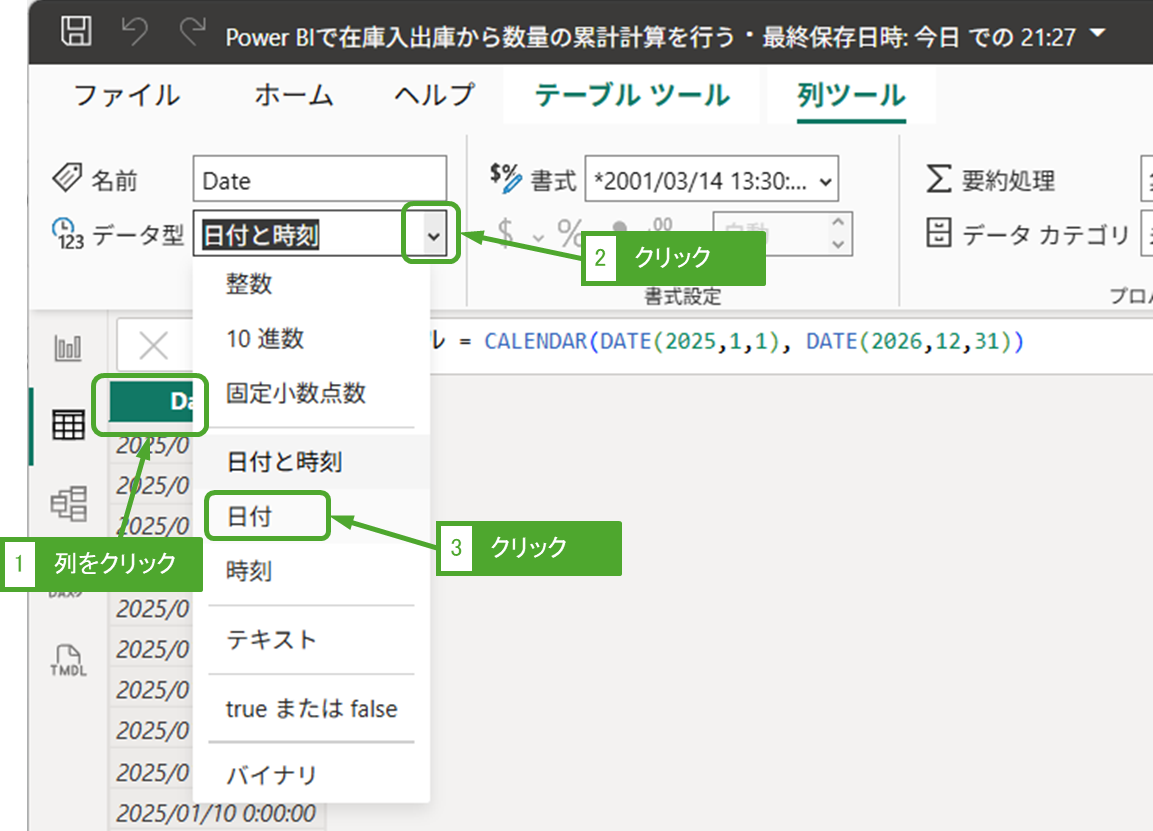Apply percentage format with % icon

pyautogui.click(x=570, y=234)
